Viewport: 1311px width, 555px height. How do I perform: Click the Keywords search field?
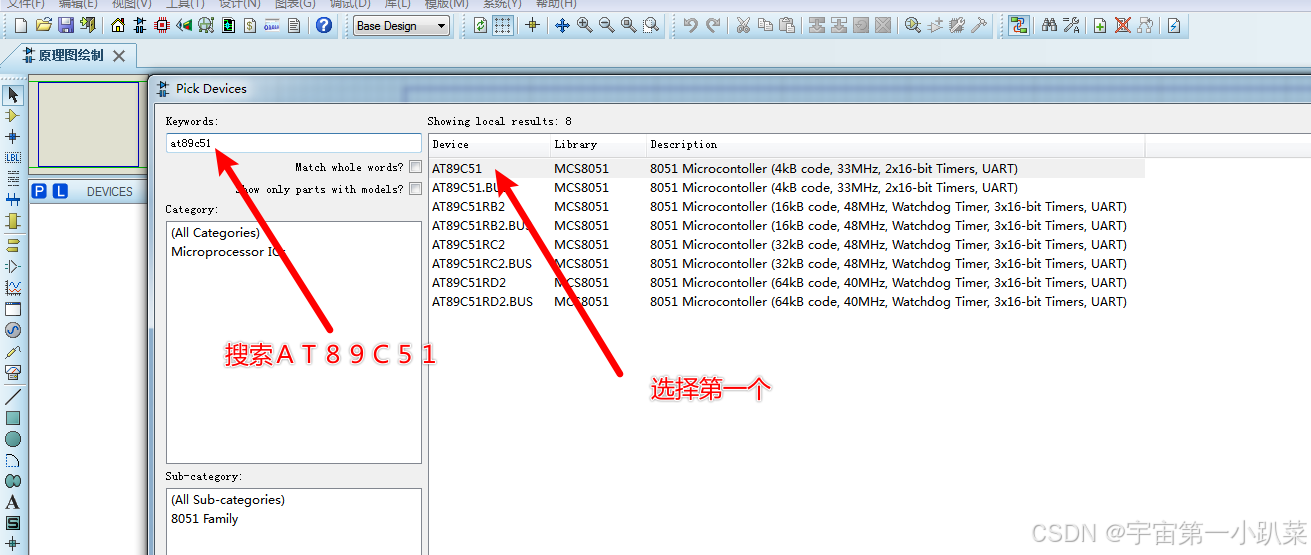[294, 143]
